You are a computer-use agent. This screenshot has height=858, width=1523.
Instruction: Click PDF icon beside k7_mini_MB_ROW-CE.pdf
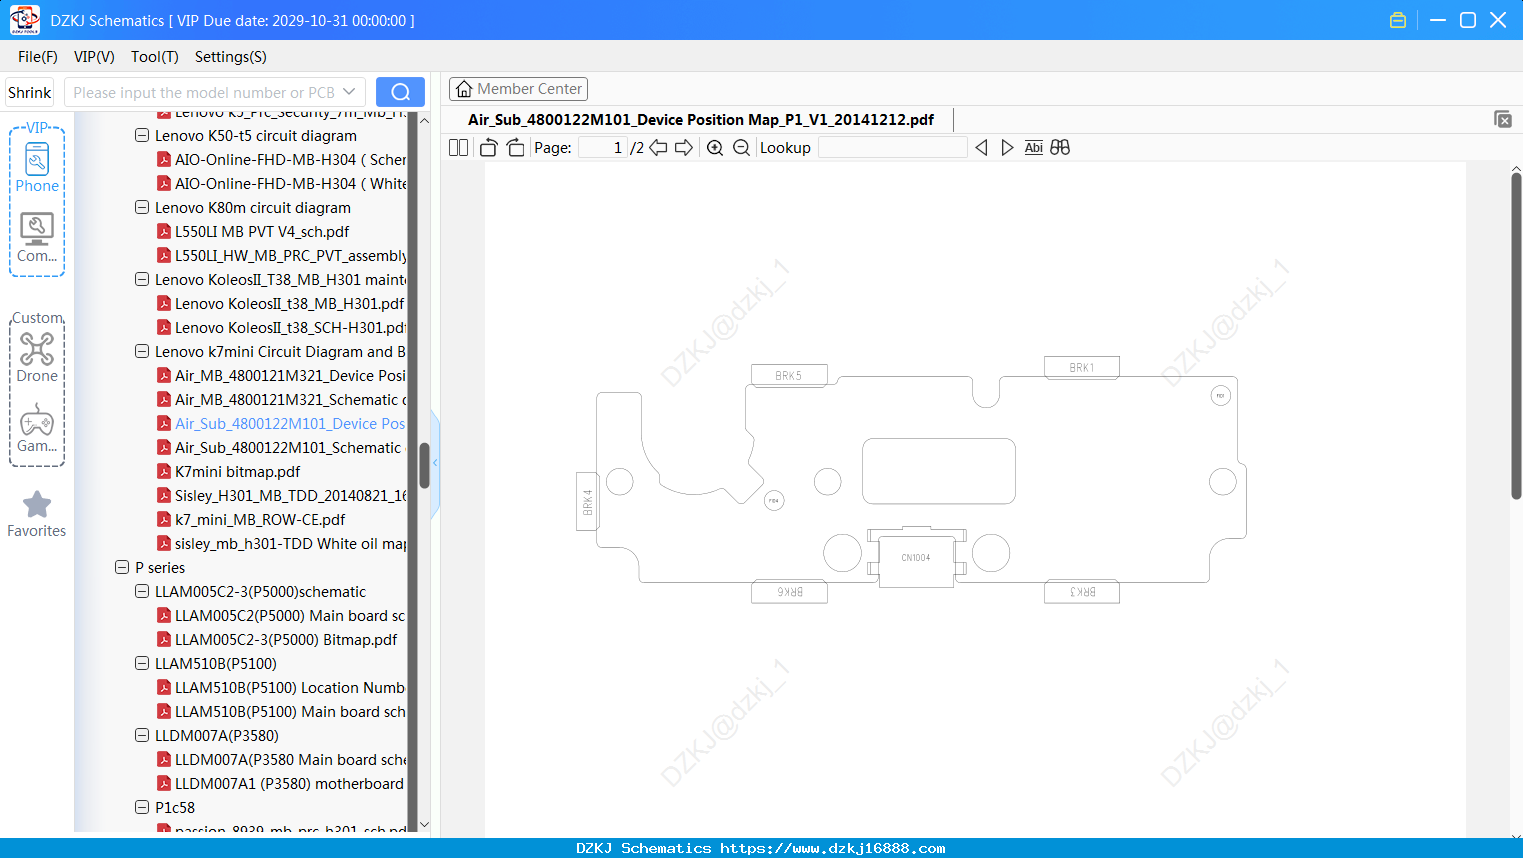pos(164,519)
